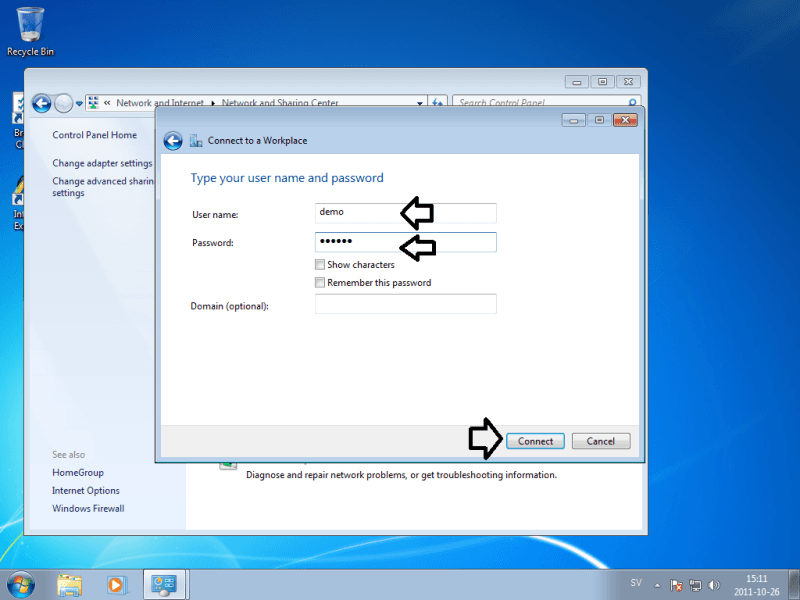Click the back arrow in Connect to a Workplace
The width and height of the screenshot is (800, 600).
pyautogui.click(x=172, y=141)
